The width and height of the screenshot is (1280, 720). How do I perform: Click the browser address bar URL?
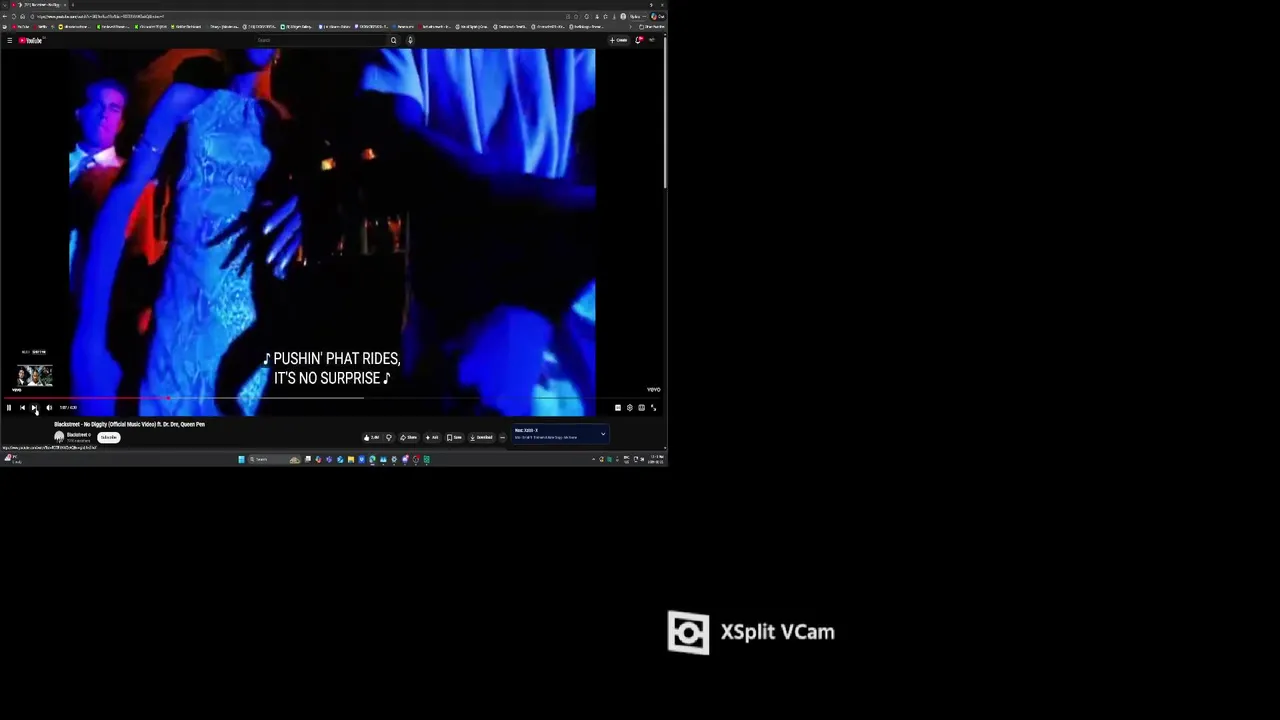pos(100,16)
